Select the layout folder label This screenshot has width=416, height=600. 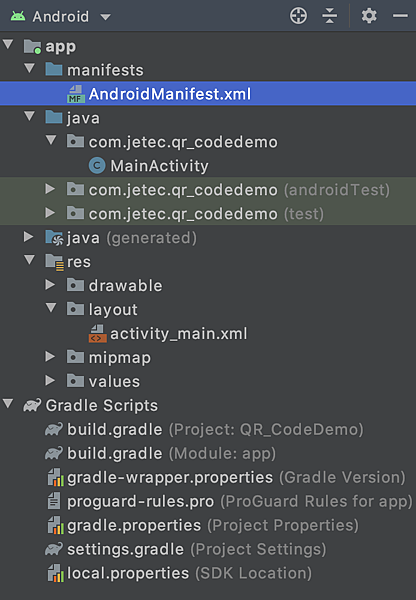pyautogui.click(x=113, y=310)
